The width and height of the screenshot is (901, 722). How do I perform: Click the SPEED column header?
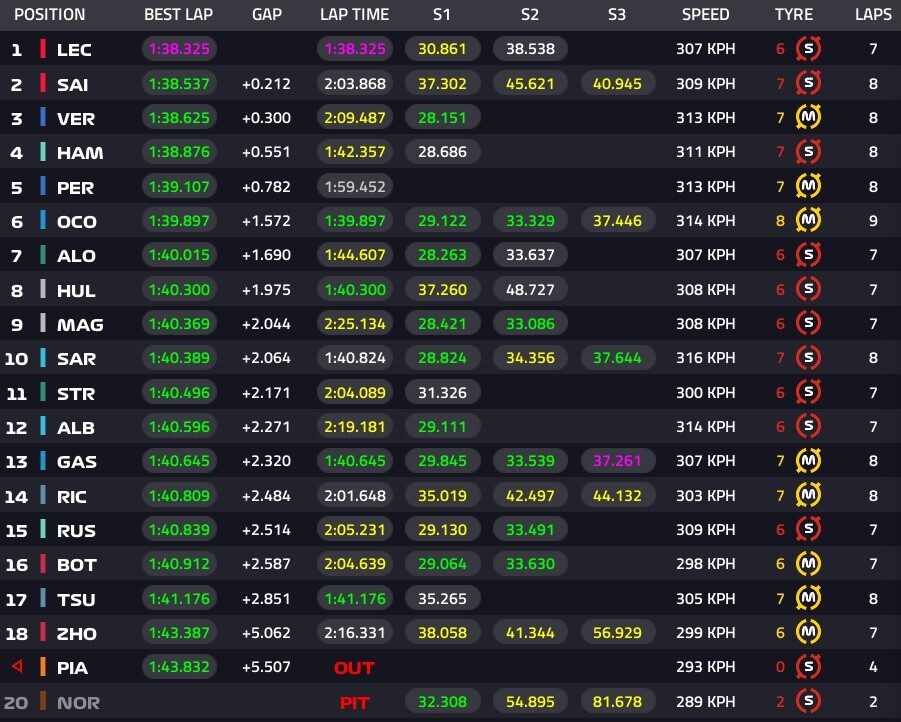pos(706,15)
